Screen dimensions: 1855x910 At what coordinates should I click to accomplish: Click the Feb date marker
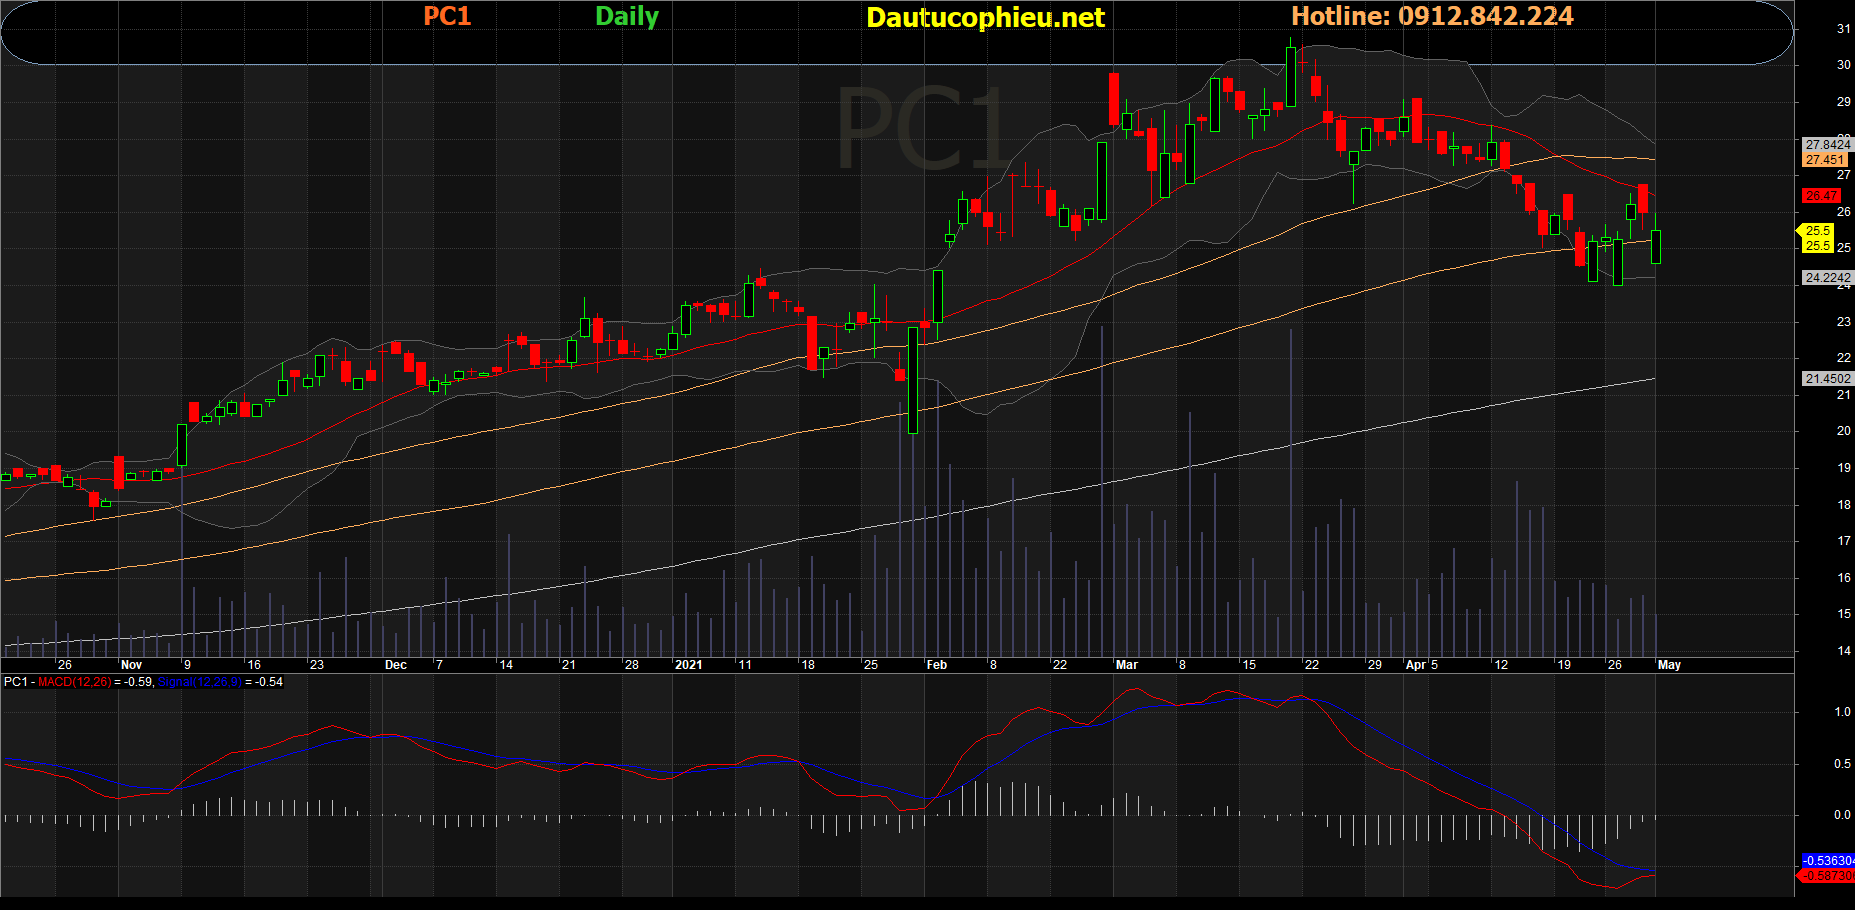pos(937,665)
